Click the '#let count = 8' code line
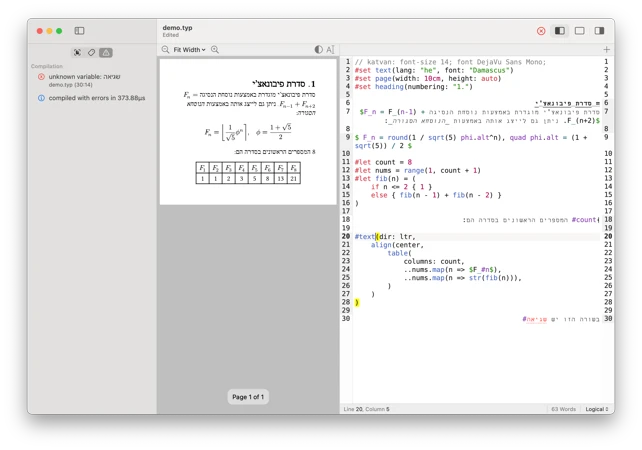Viewport: 642px width, 450px height. click(383, 162)
